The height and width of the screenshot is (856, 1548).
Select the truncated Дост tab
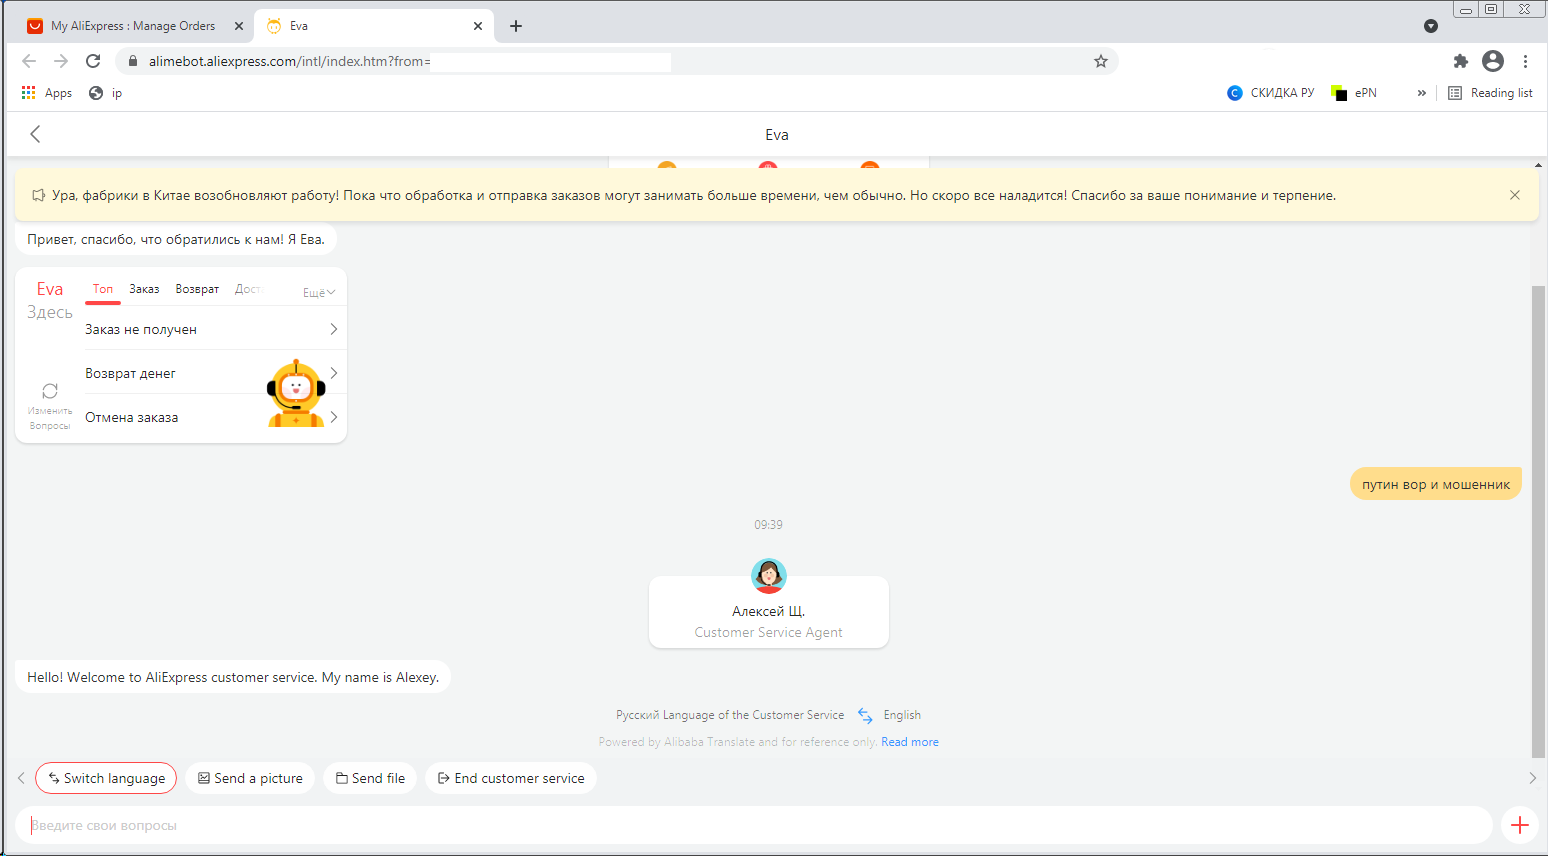(x=248, y=289)
